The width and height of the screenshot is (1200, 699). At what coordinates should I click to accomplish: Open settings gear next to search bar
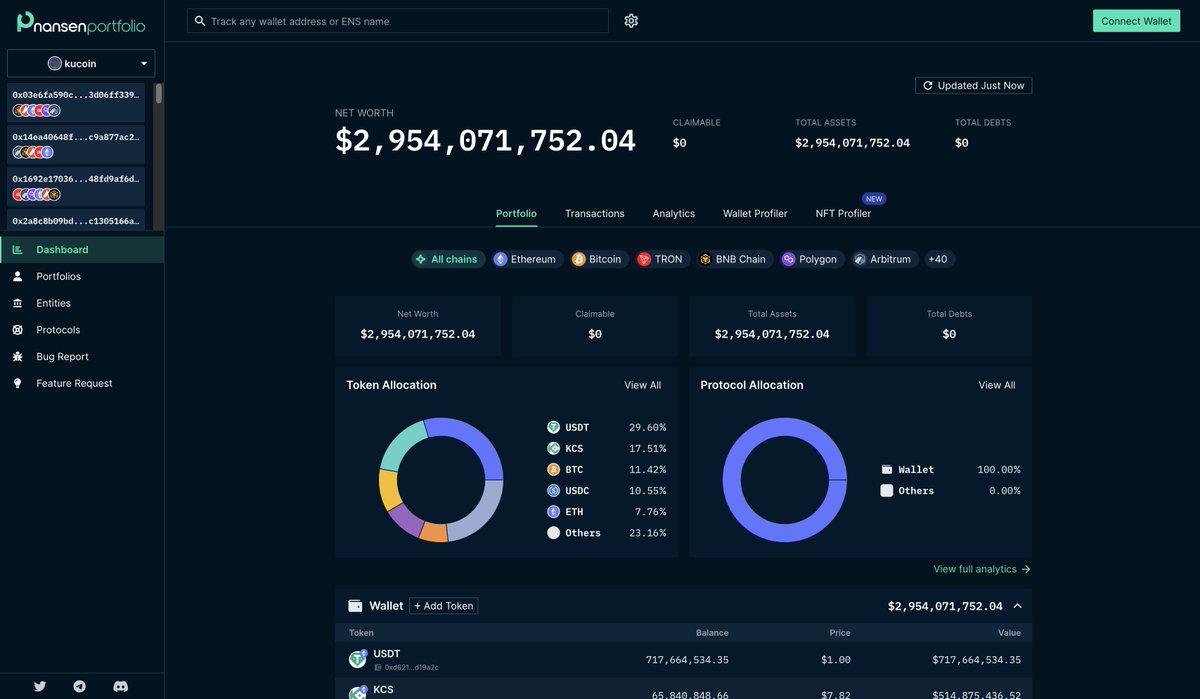click(631, 21)
